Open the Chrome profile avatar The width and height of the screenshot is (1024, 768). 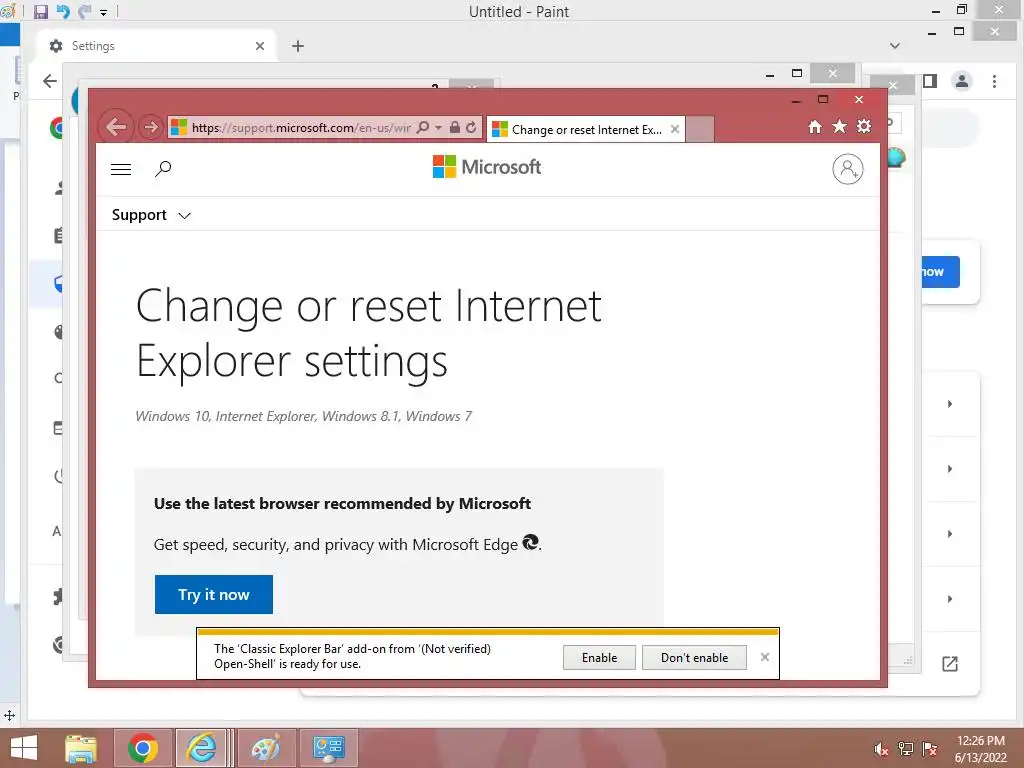(962, 81)
